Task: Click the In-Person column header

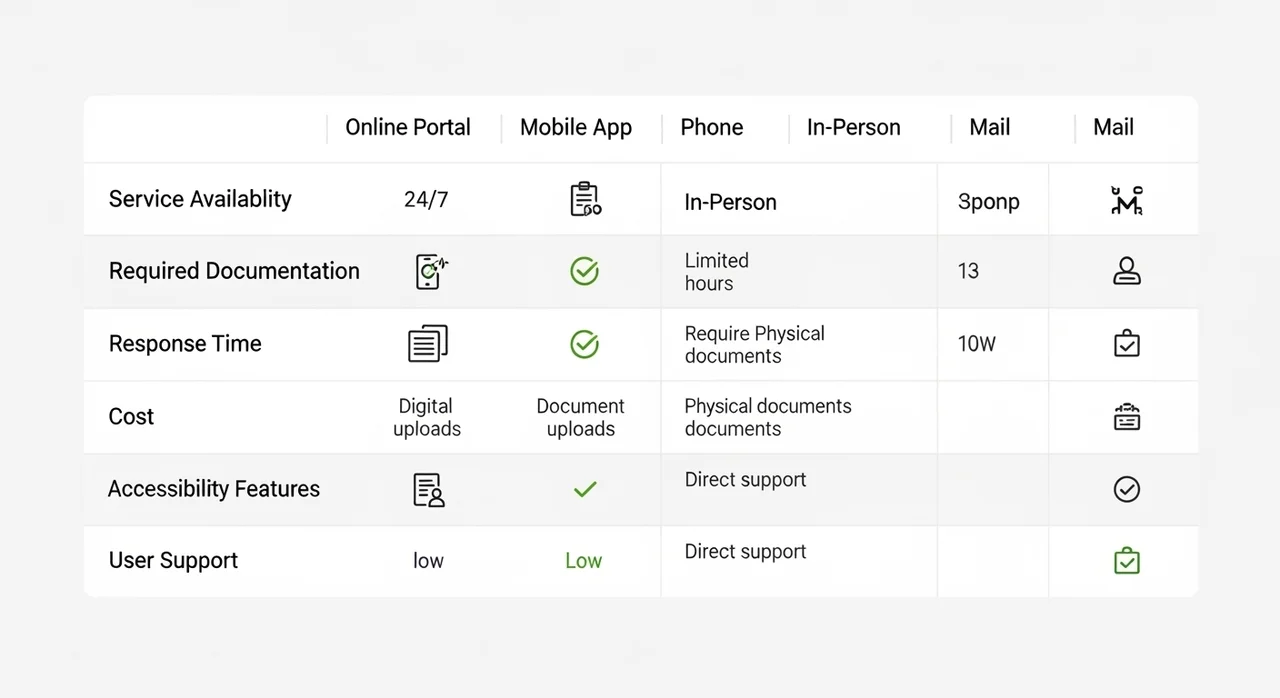Action: click(854, 128)
